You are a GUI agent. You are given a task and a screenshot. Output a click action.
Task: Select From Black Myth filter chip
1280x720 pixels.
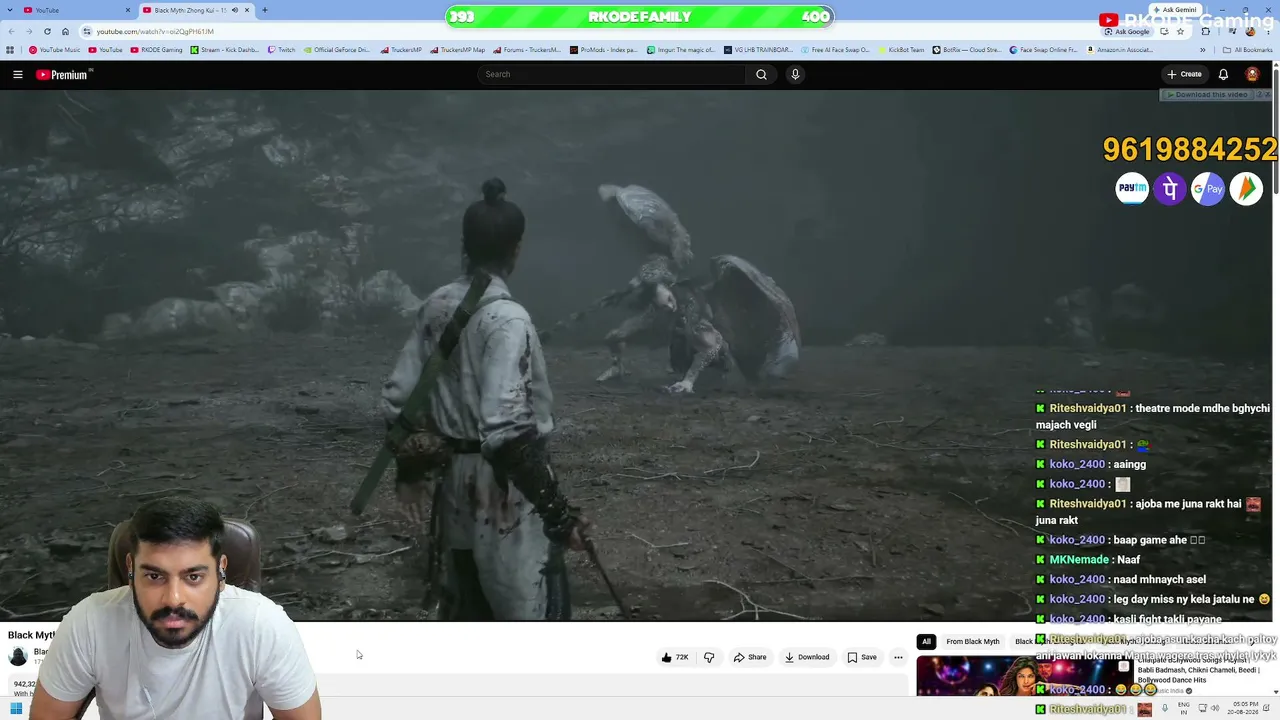972,641
